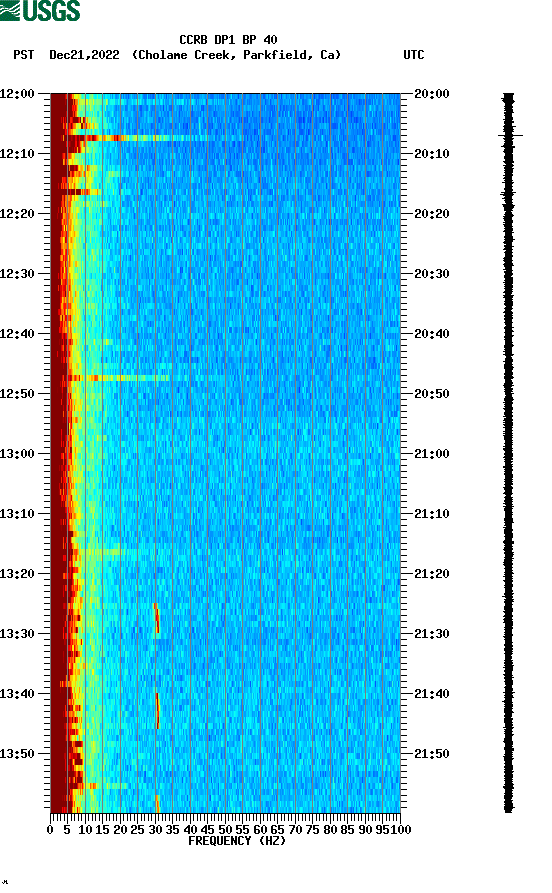Click the "FREQUENCY (HZ)" axis title
The height and width of the screenshot is (893, 552).
[x=236, y=841]
